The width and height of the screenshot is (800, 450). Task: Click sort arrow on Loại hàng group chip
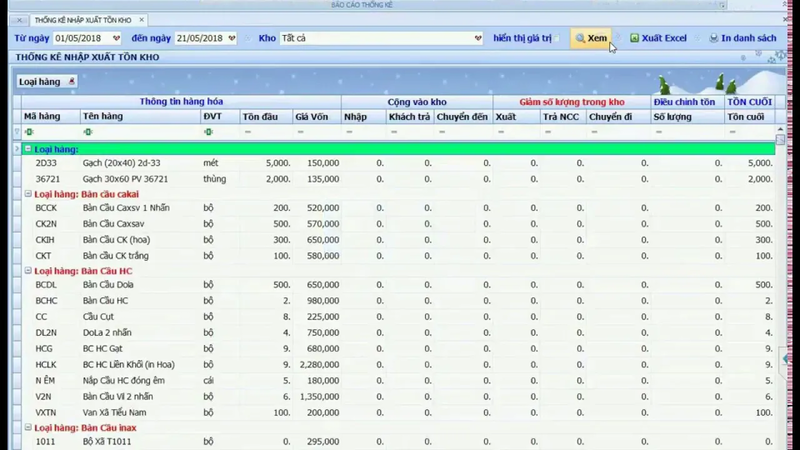click(71, 81)
